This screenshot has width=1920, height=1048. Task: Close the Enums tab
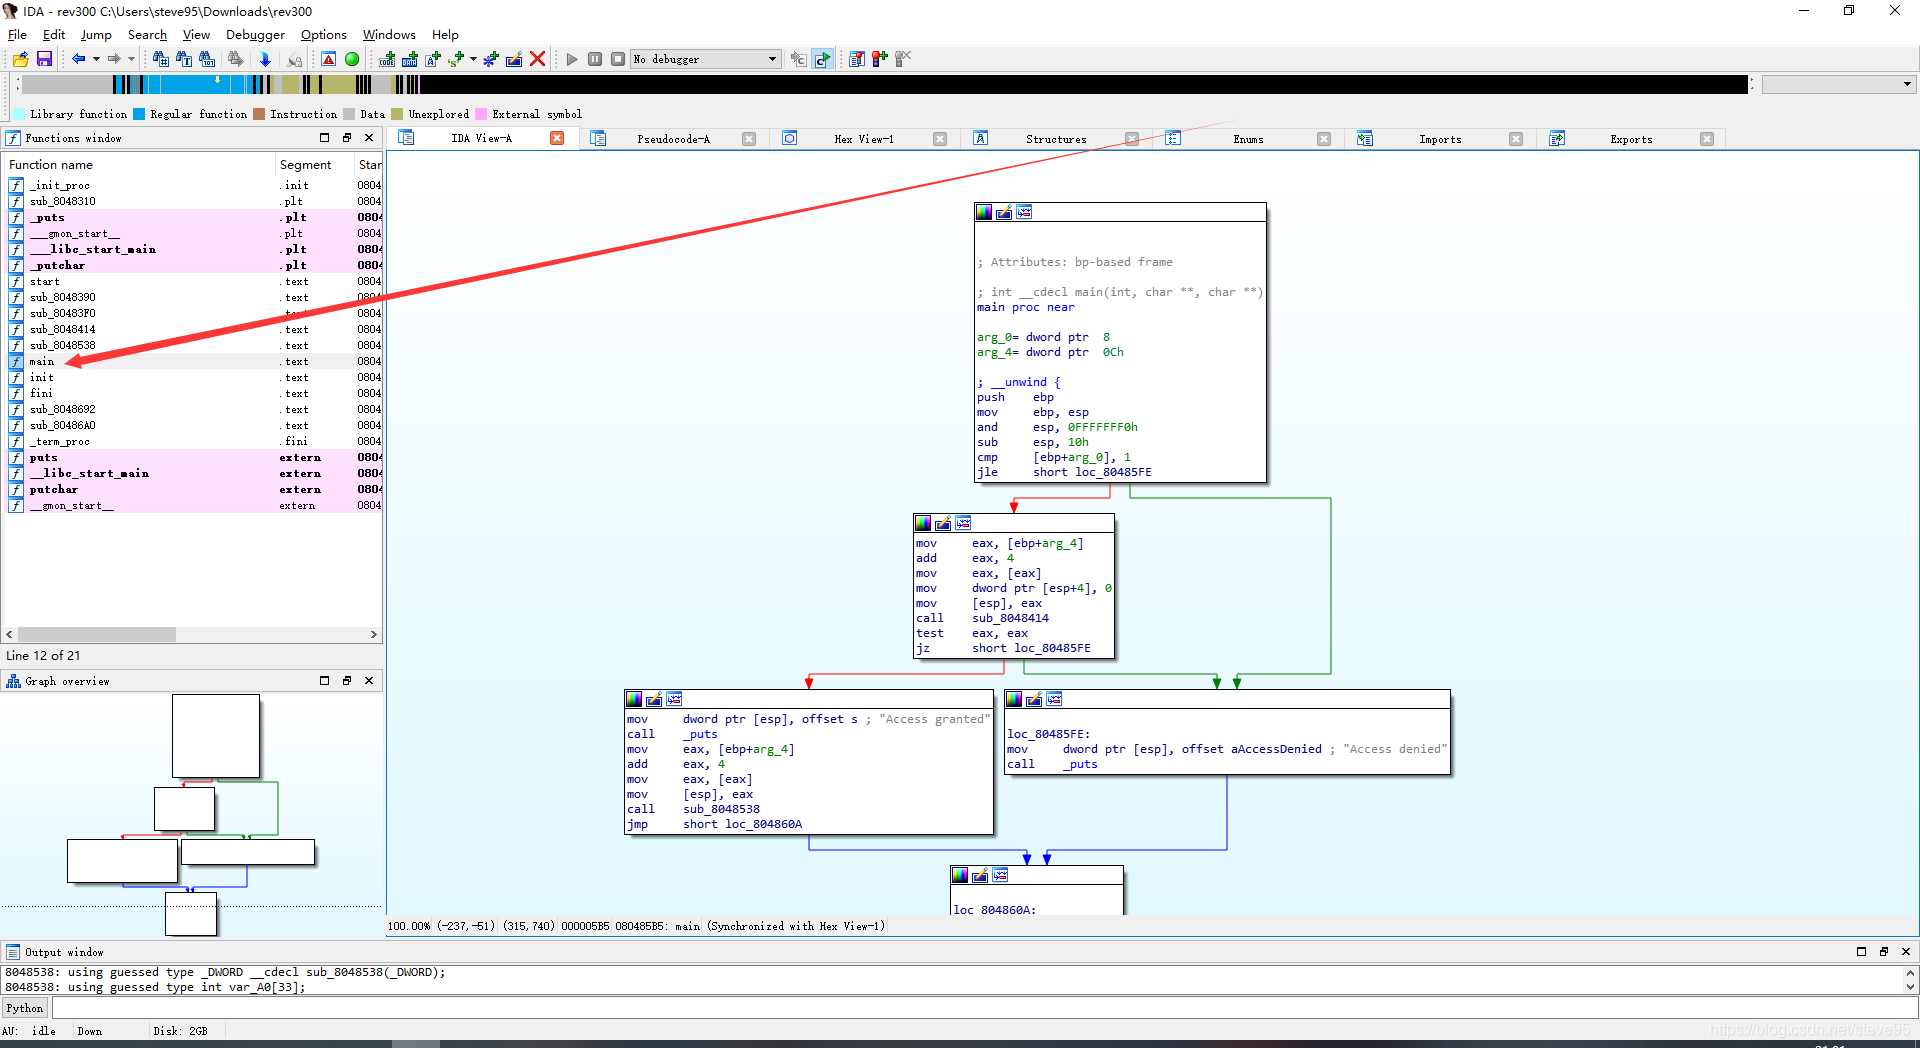1324,139
